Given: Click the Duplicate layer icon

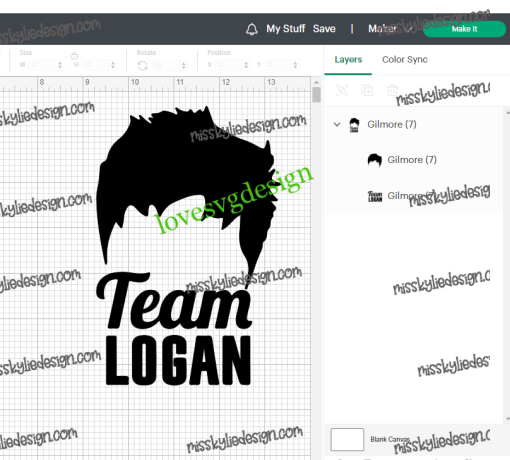Looking at the screenshot, I should click(367, 90).
